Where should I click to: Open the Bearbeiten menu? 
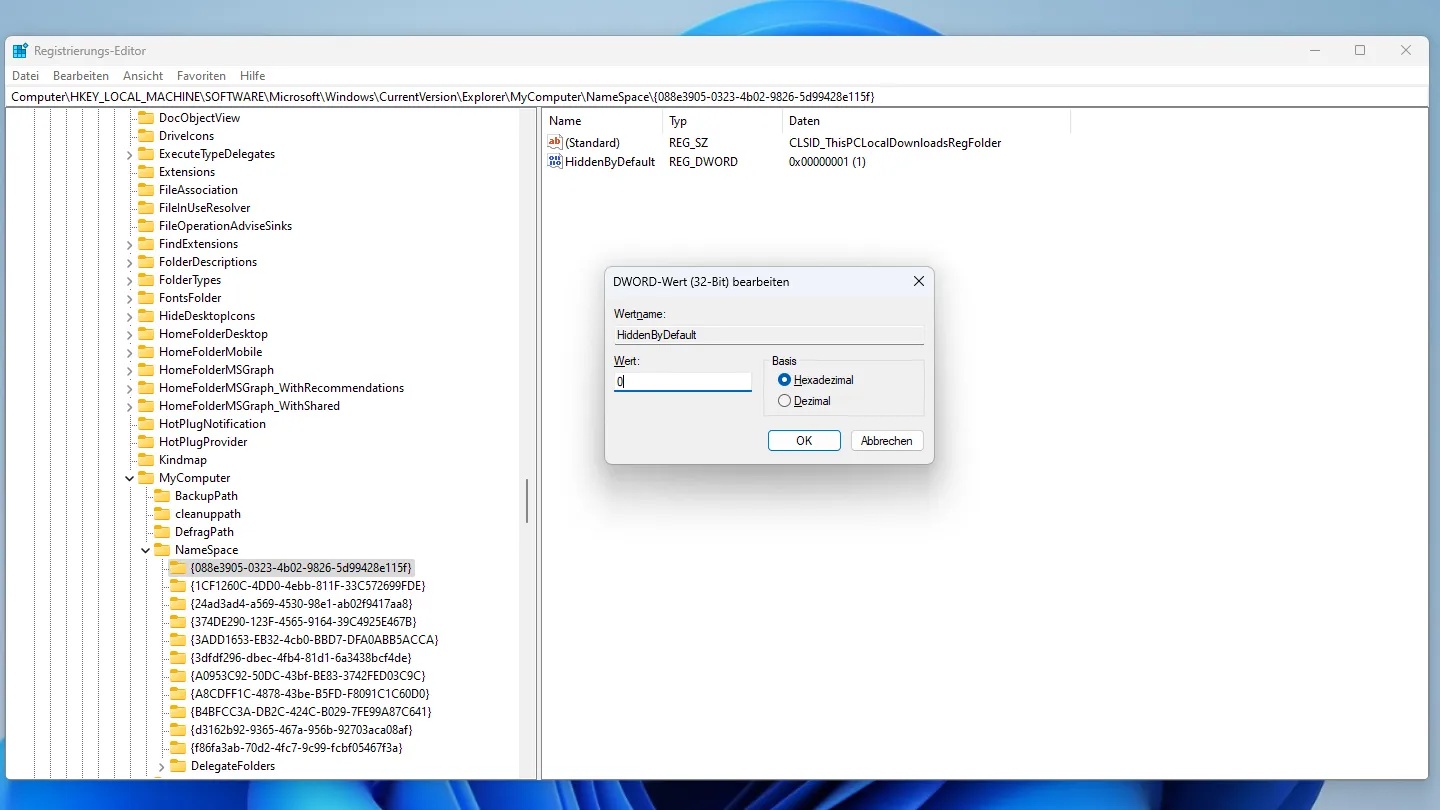point(81,76)
